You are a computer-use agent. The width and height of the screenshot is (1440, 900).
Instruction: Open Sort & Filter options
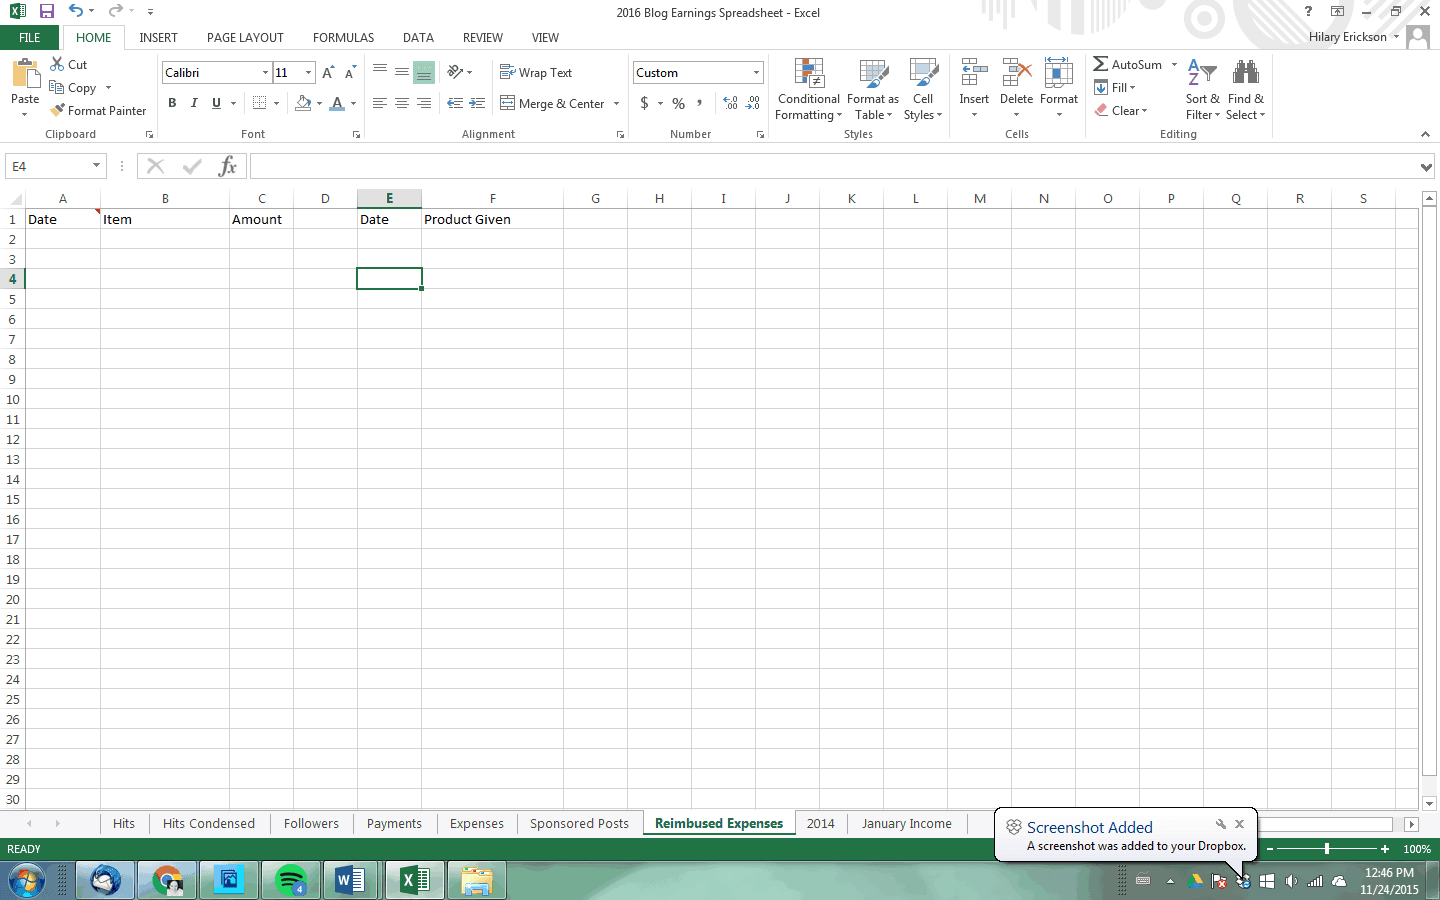tap(1202, 89)
